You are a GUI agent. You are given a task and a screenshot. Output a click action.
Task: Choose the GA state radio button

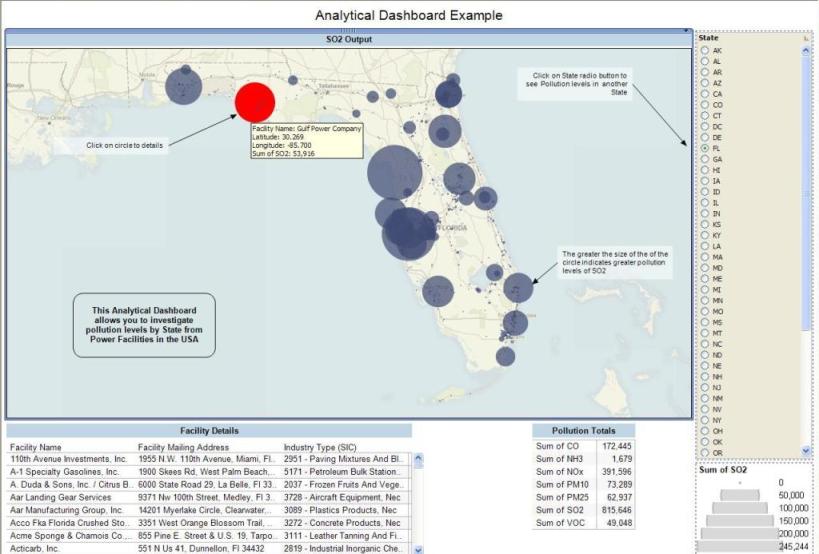tap(705, 159)
